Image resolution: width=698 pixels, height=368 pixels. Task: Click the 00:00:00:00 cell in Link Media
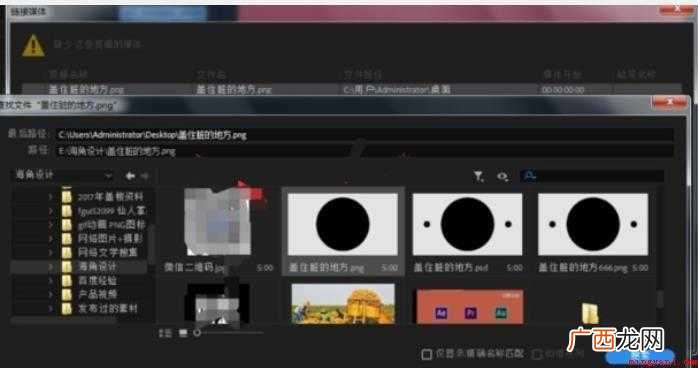(563, 90)
